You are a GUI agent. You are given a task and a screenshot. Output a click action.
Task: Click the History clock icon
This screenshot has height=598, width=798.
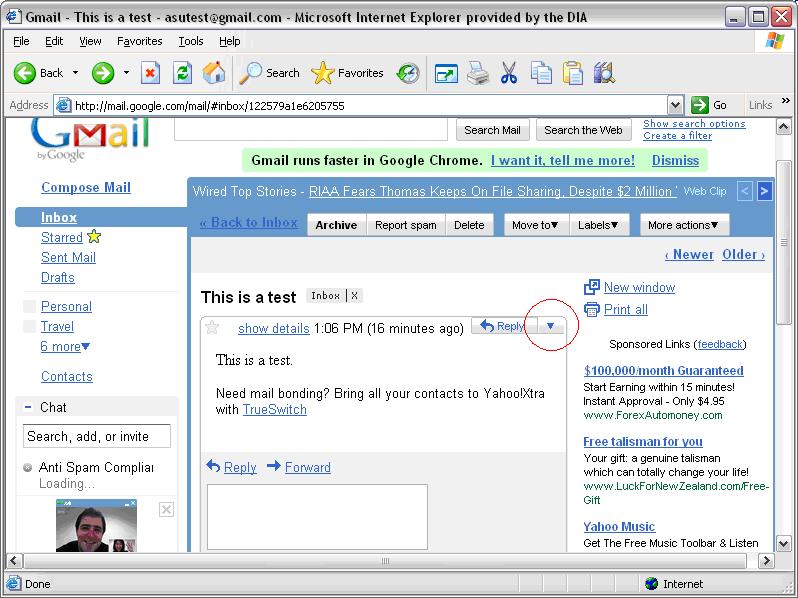point(408,73)
